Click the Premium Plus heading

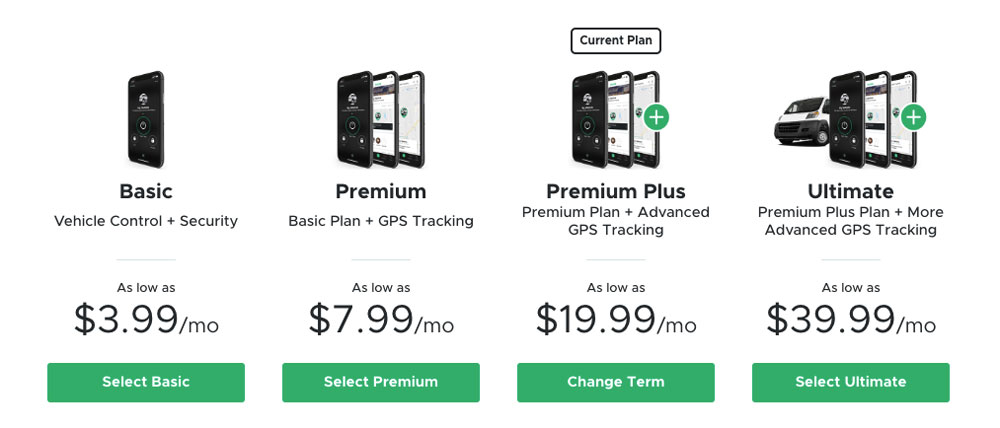[615, 191]
